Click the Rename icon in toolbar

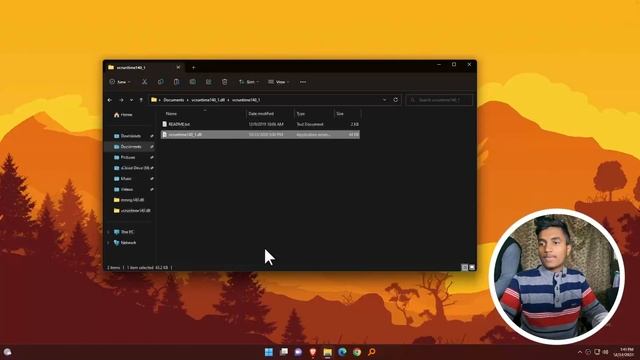click(193, 82)
